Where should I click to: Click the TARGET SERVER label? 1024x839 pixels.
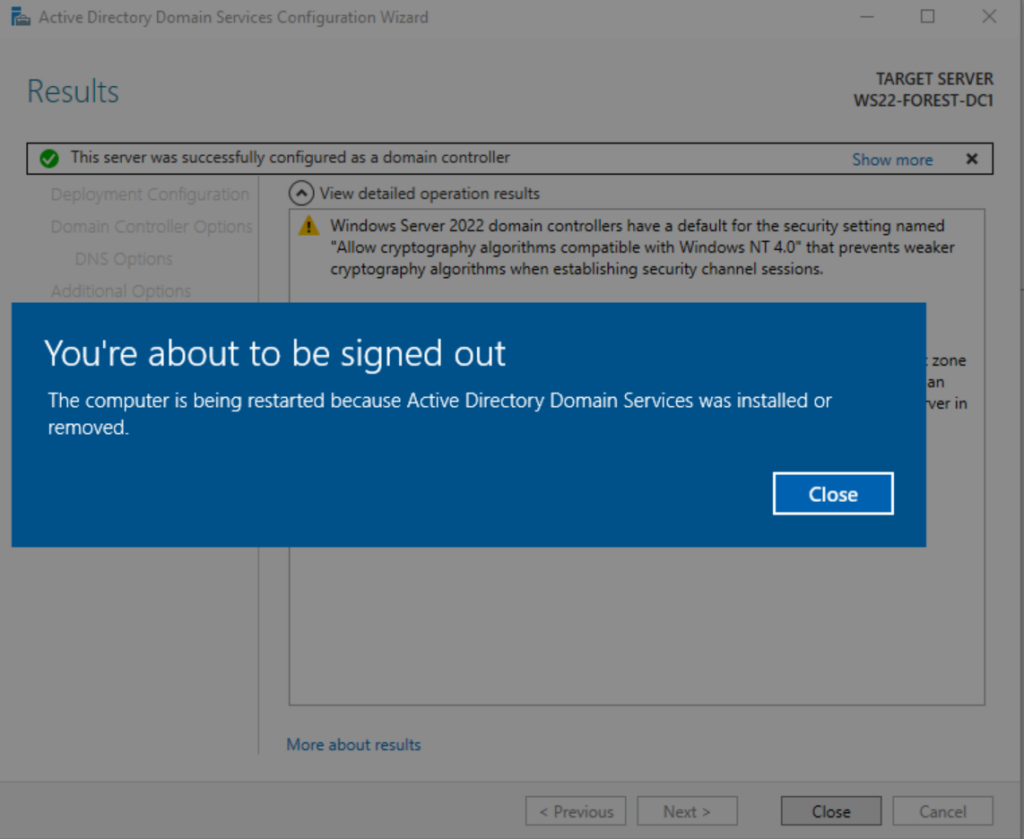[x=935, y=79]
